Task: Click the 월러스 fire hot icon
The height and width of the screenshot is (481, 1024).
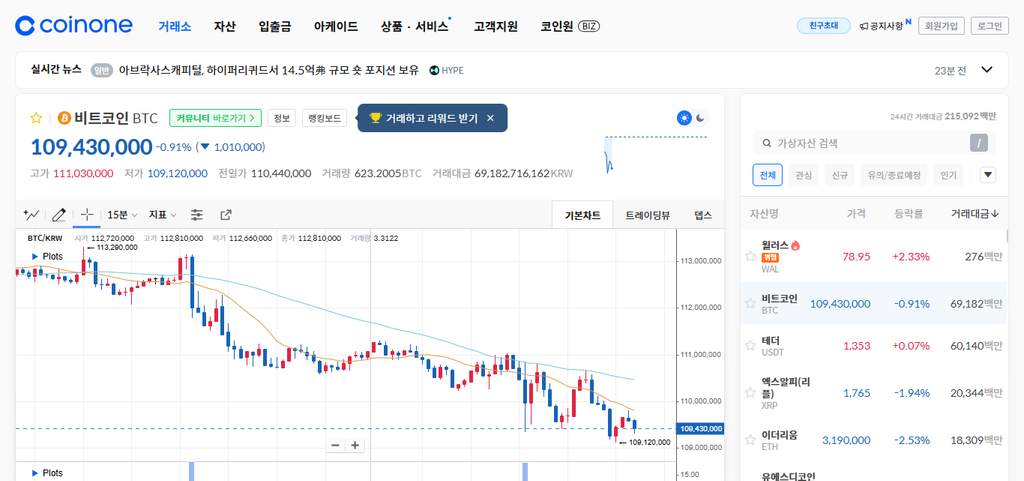Action: click(795, 246)
